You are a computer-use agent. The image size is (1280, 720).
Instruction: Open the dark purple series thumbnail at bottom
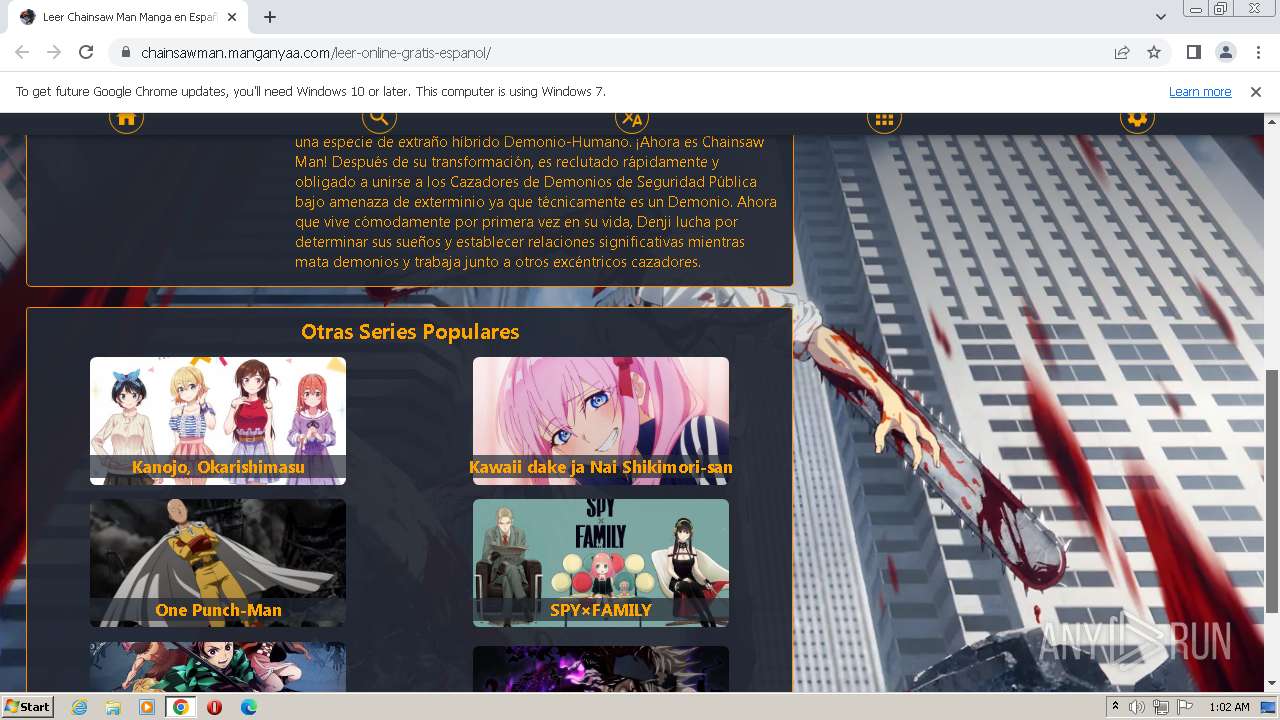[601, 668]
